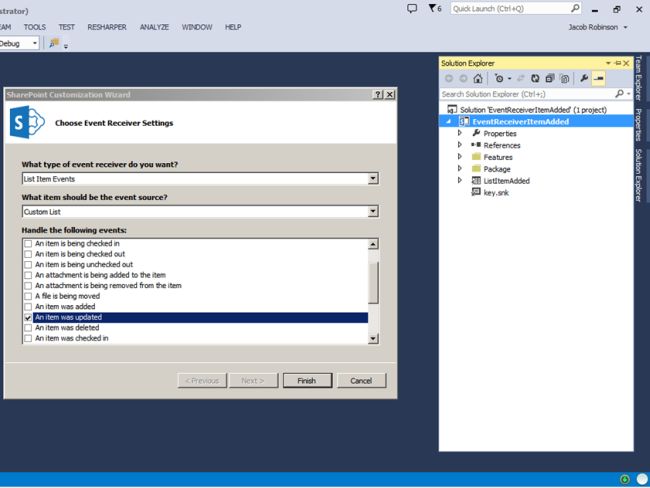The height and width of the screenshot is (488, 650).
Task: Open the TOOLS menu
Action: (35, 27)
